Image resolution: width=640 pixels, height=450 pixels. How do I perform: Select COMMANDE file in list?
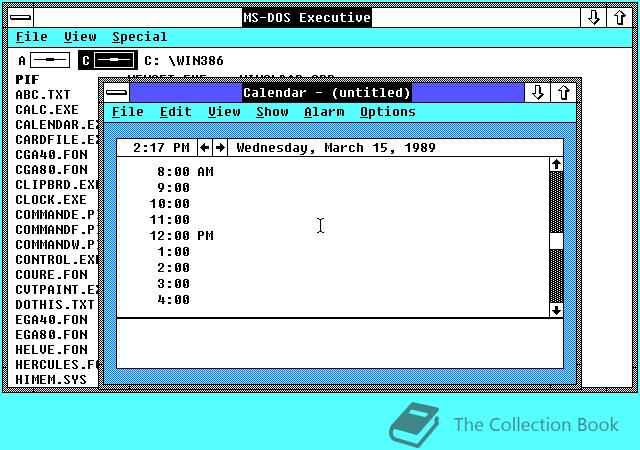pyautogui.click(x=55, y=215)
